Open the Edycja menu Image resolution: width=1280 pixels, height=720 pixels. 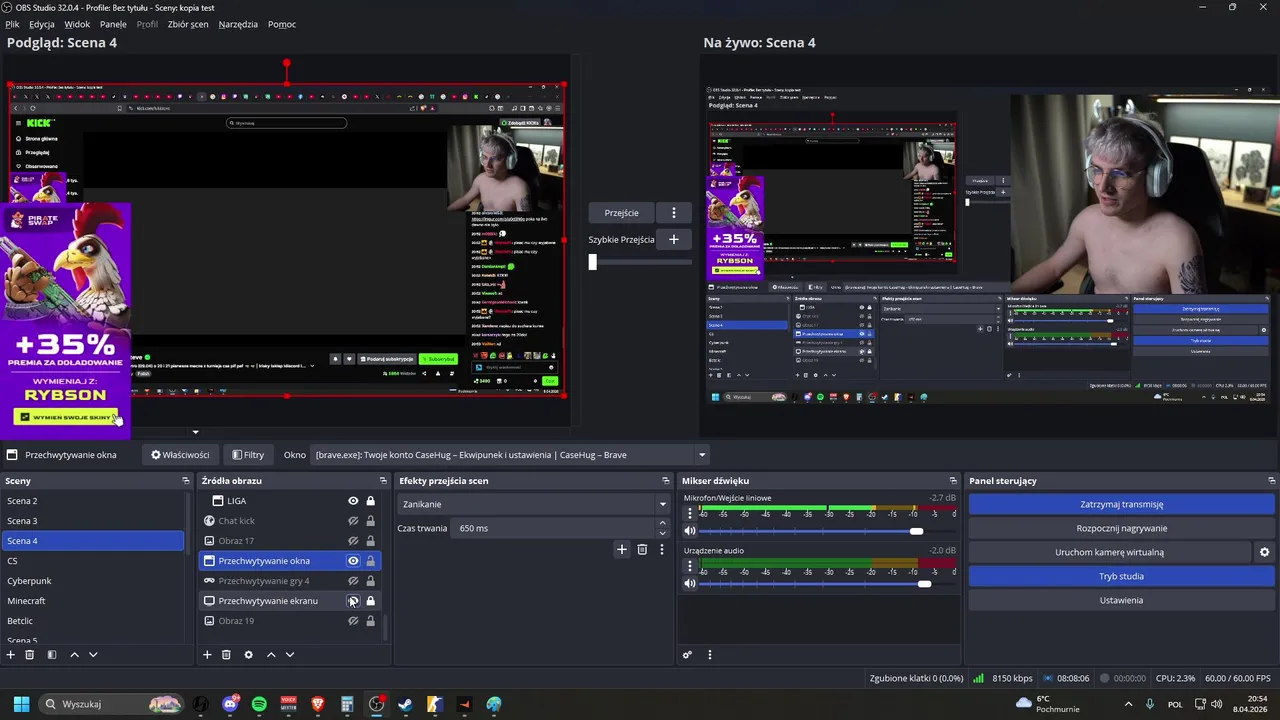tap(42, 24)
